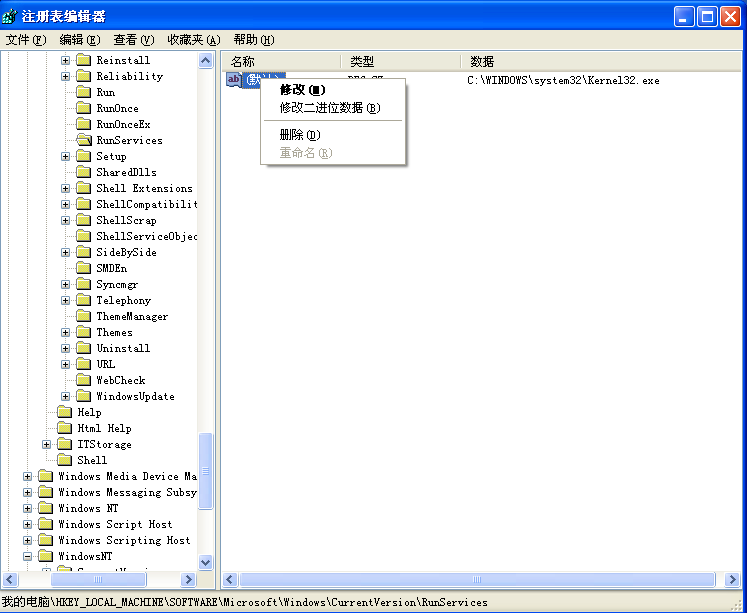
Task: Collapse the WindowsNT key
Action: pyautogui.click(x=27, y=556)
